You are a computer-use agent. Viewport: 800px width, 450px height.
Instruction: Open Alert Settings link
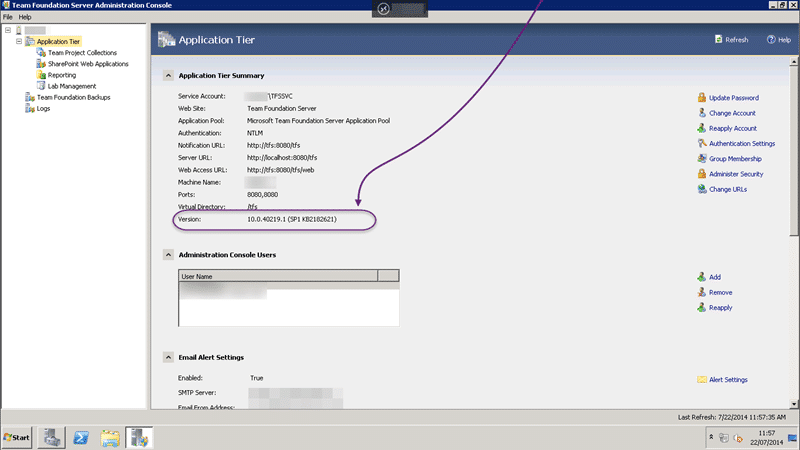[x=728, y=380]
